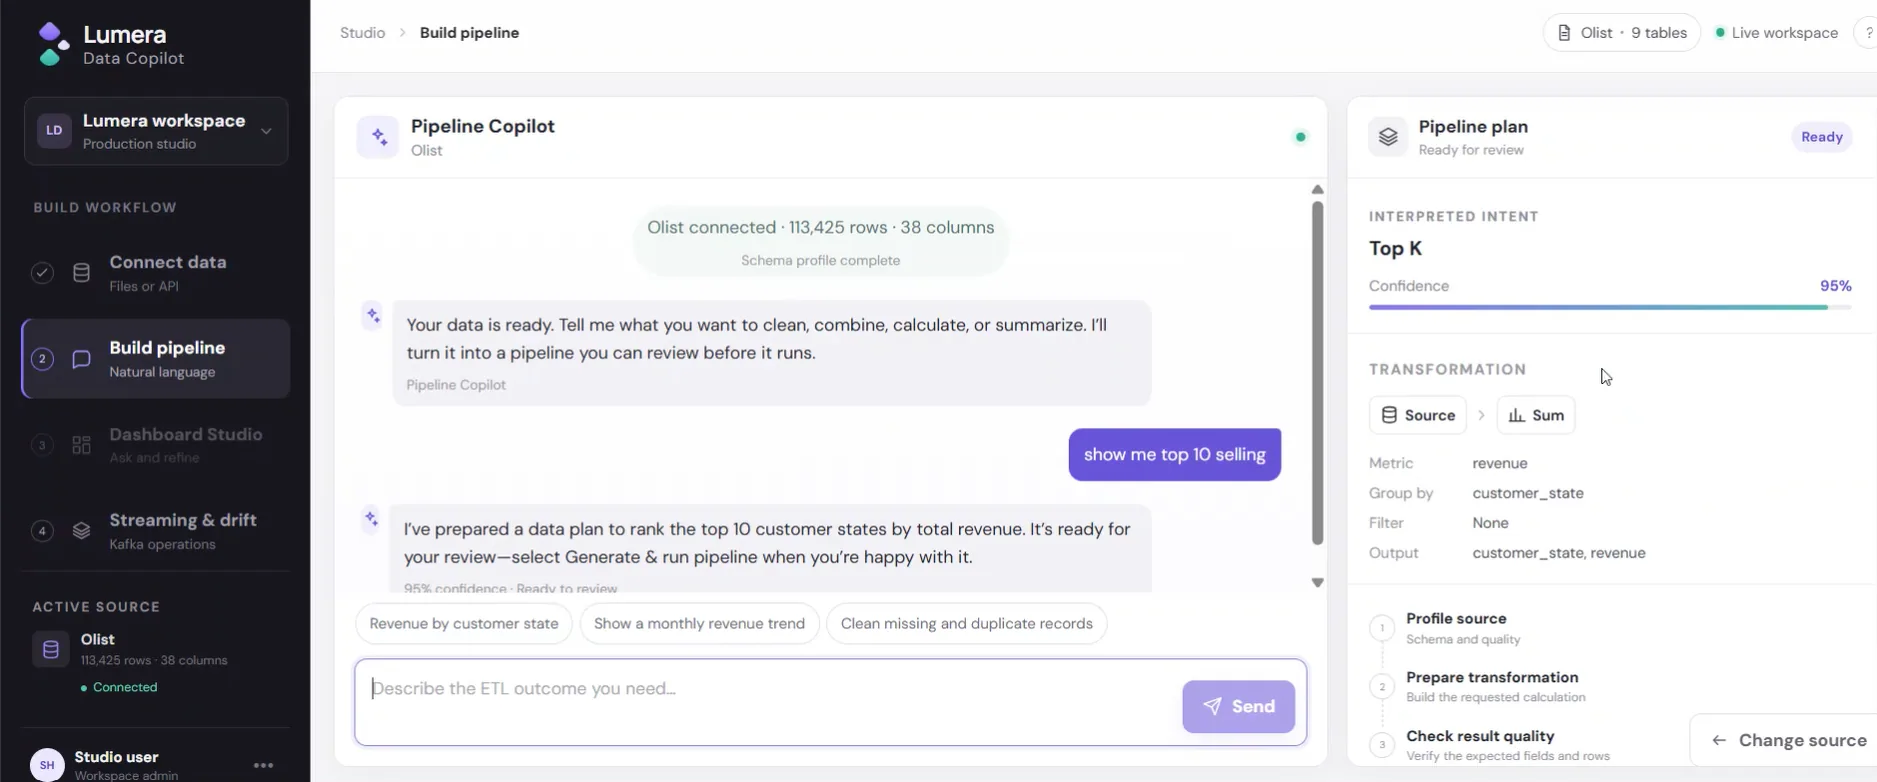Image resolution: width=1877 pixels, height=782 pixels.
Task: Click the Pipeline plan layers icon
Action: tap(1388, 137)
